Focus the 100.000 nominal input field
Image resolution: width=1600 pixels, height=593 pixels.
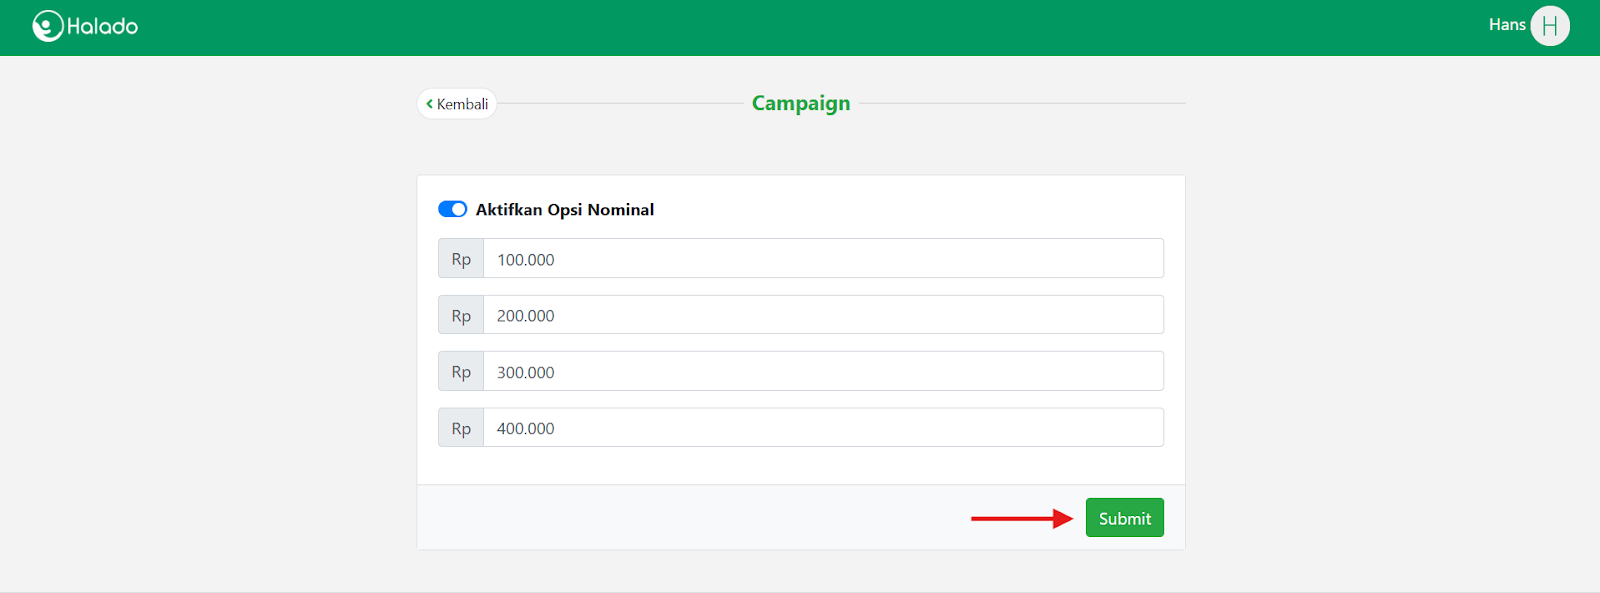(x=823, y=259)
